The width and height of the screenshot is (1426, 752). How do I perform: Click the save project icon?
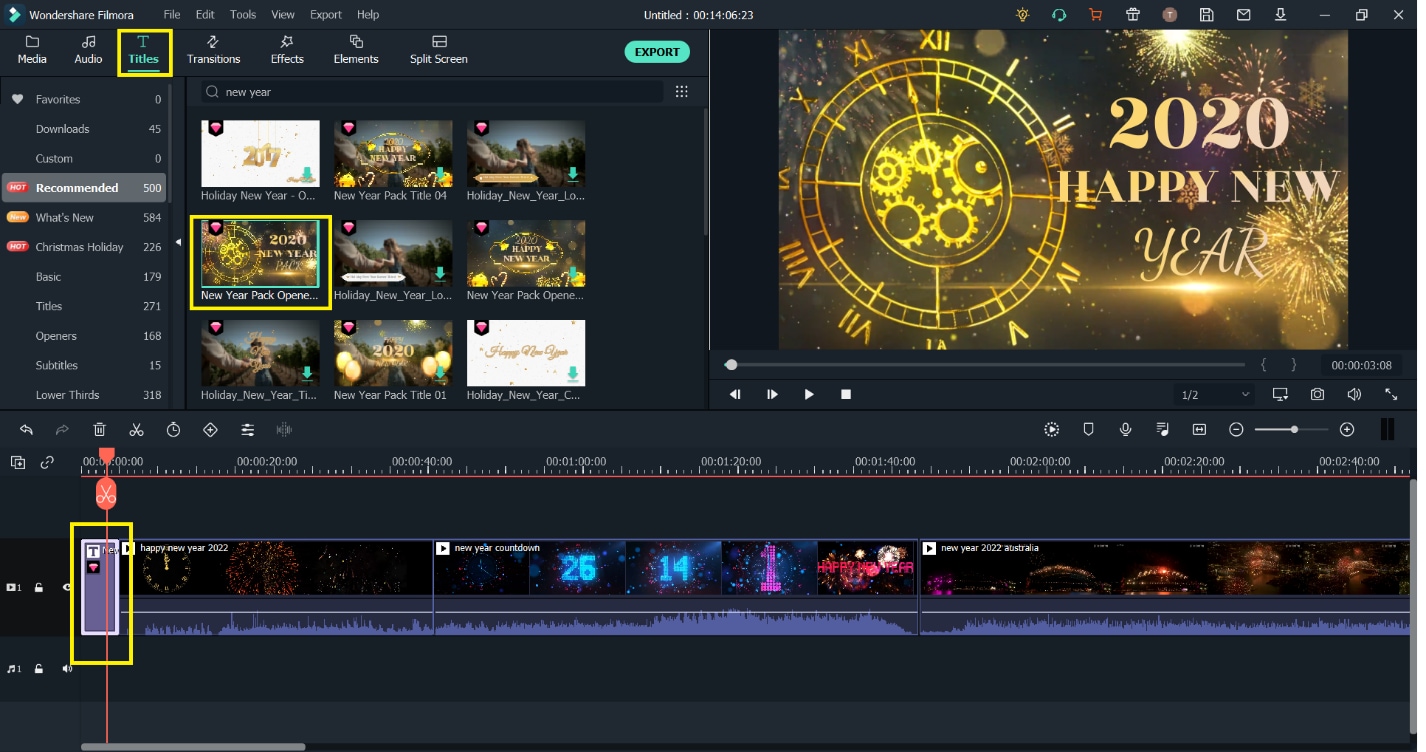(1207, 15)
